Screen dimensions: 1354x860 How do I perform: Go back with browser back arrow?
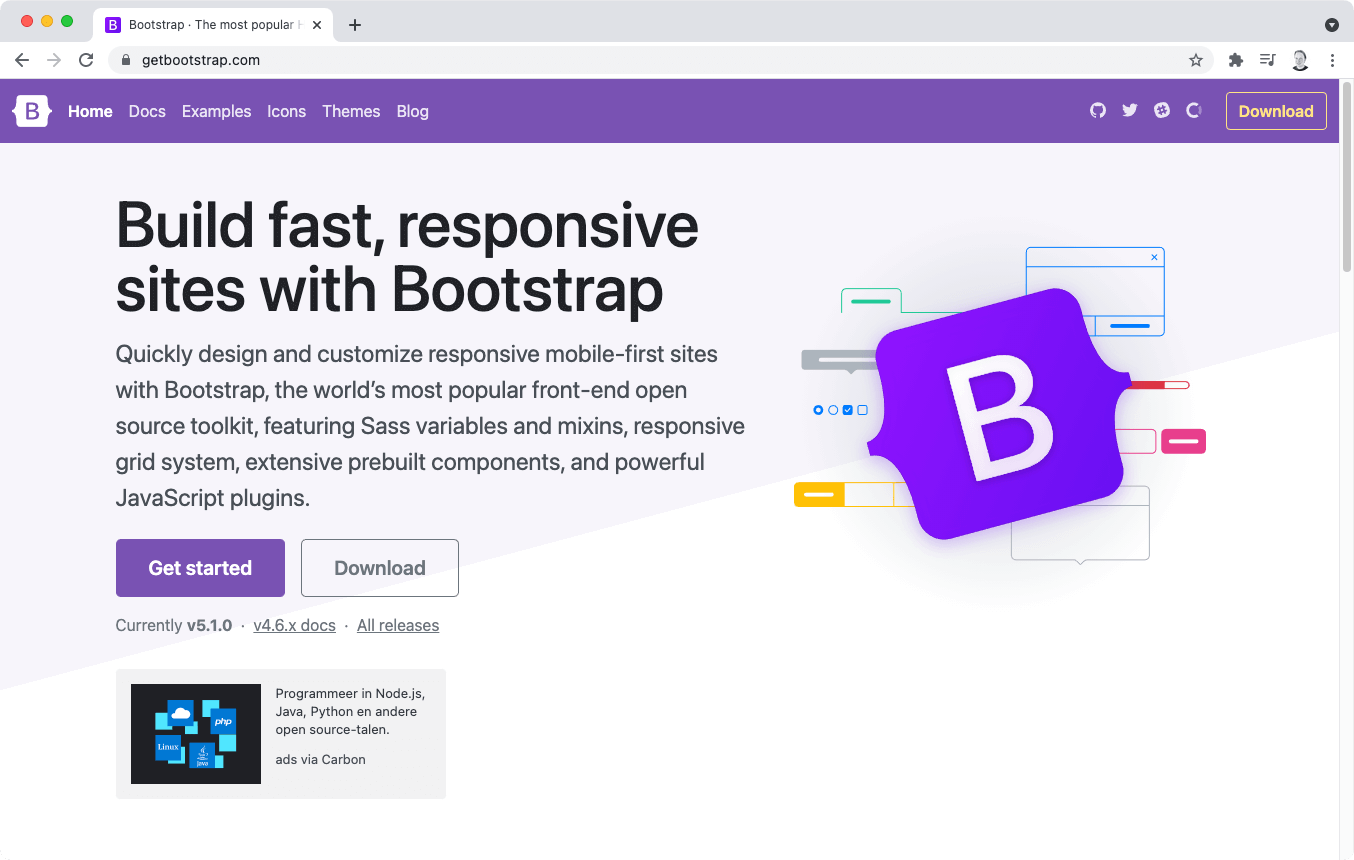point(22,60)
